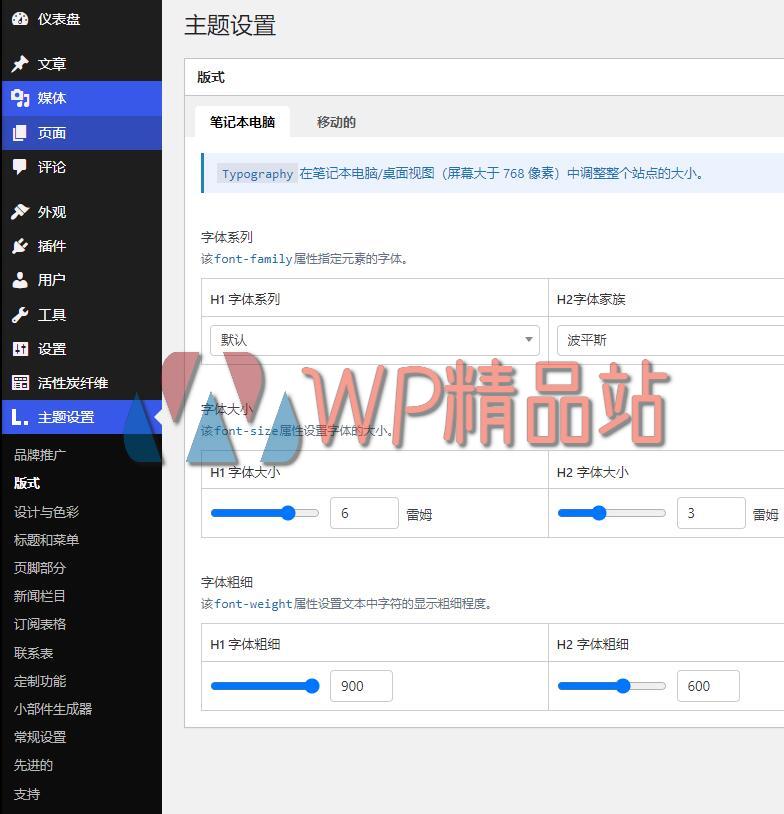Click the Typography code label in the notice
This screenshot has height=814, width=784.
[257, 173]
